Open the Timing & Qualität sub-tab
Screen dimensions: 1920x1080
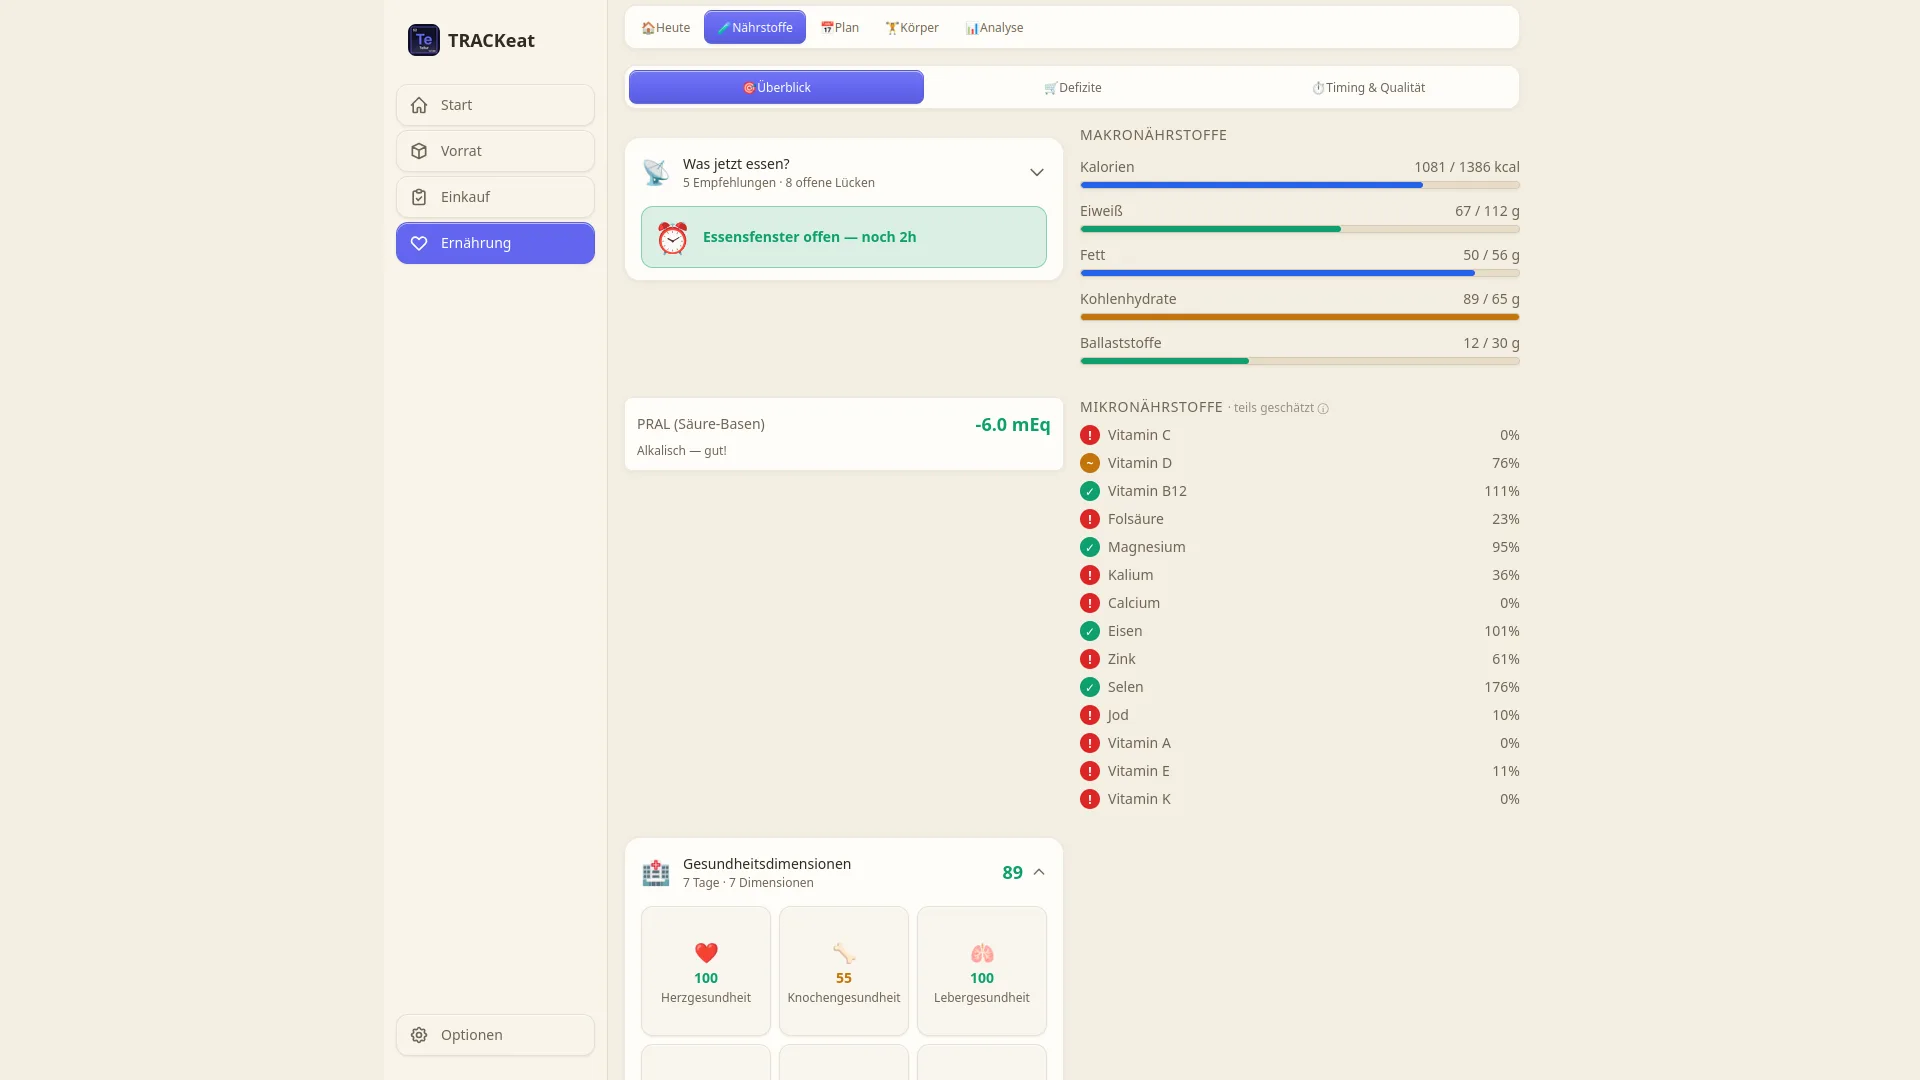[1368, 87]
